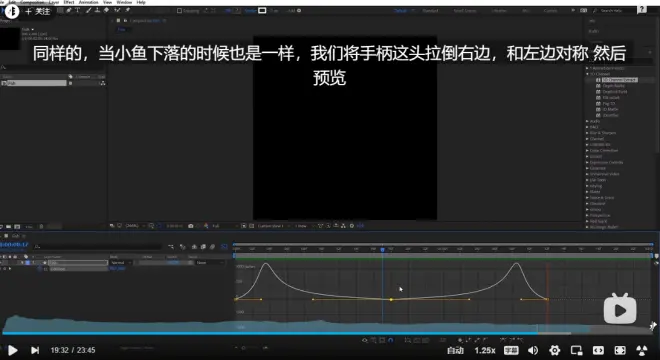Open the 自动 quality selector
660x360 pixels.
[x=455, y=350]
